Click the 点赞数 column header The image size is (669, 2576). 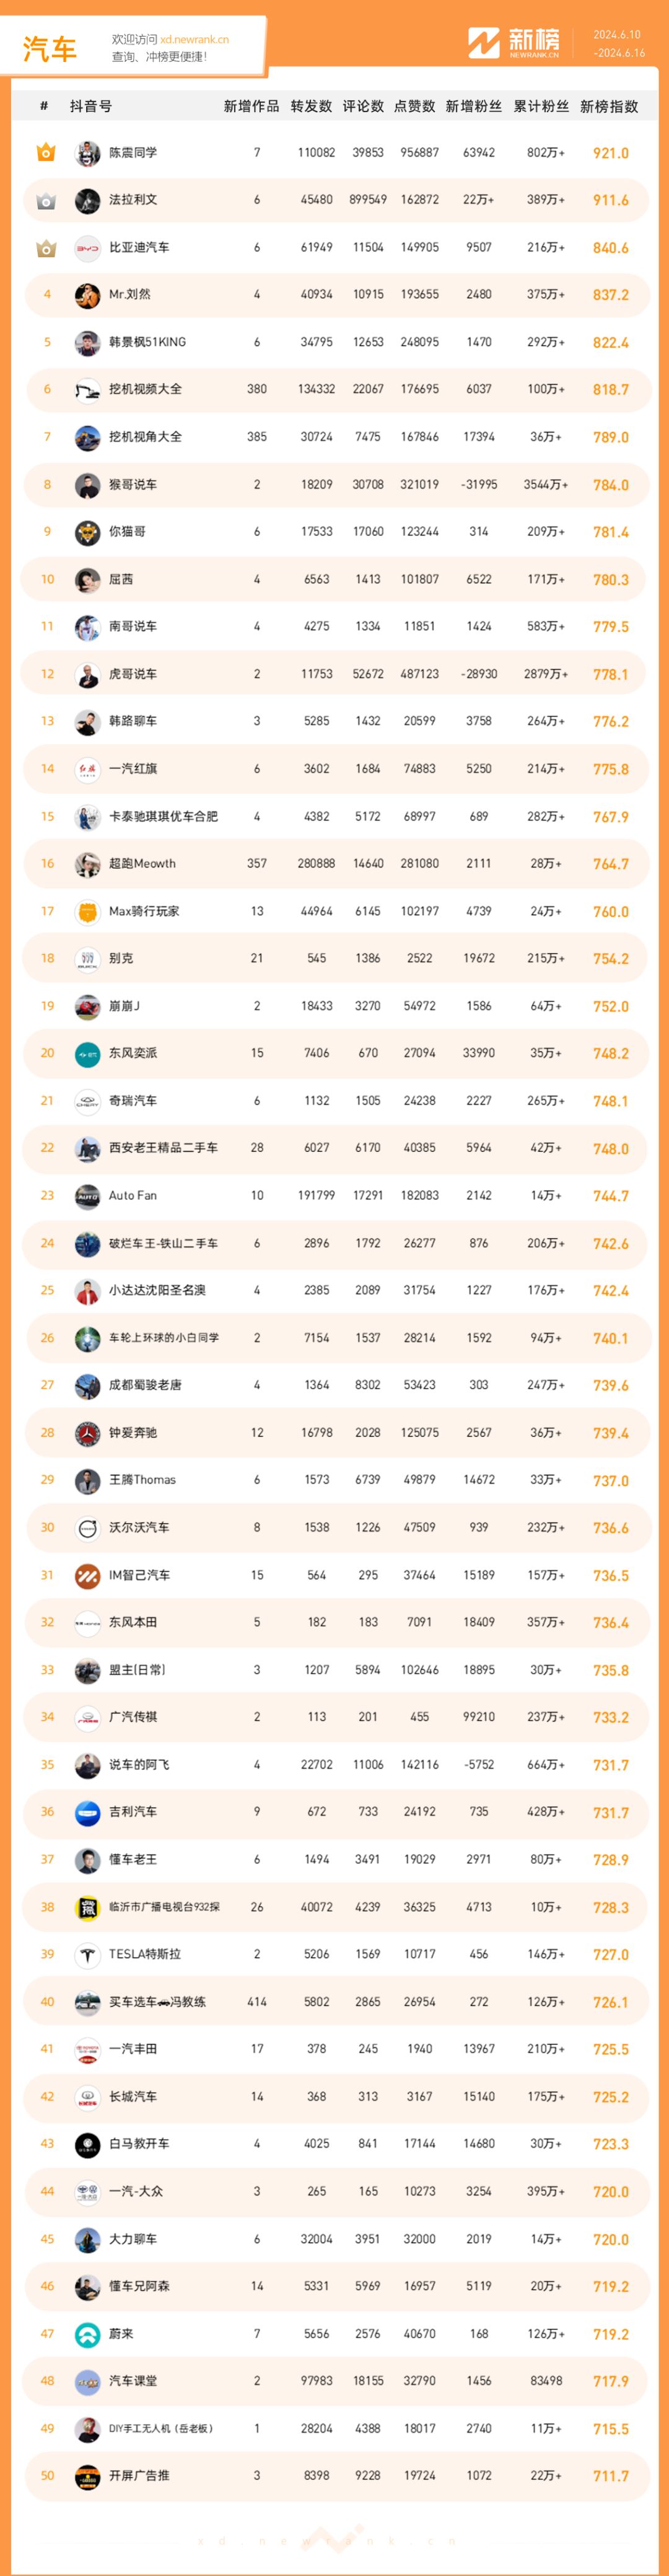click(x=414, y=106)
